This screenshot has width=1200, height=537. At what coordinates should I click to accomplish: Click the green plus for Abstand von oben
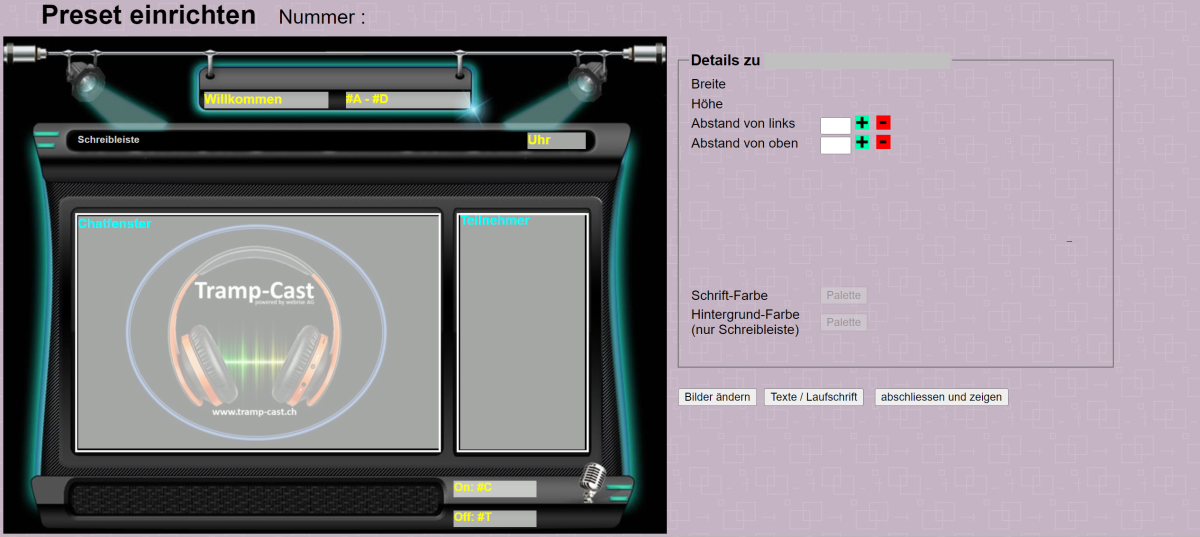[862, 142]
